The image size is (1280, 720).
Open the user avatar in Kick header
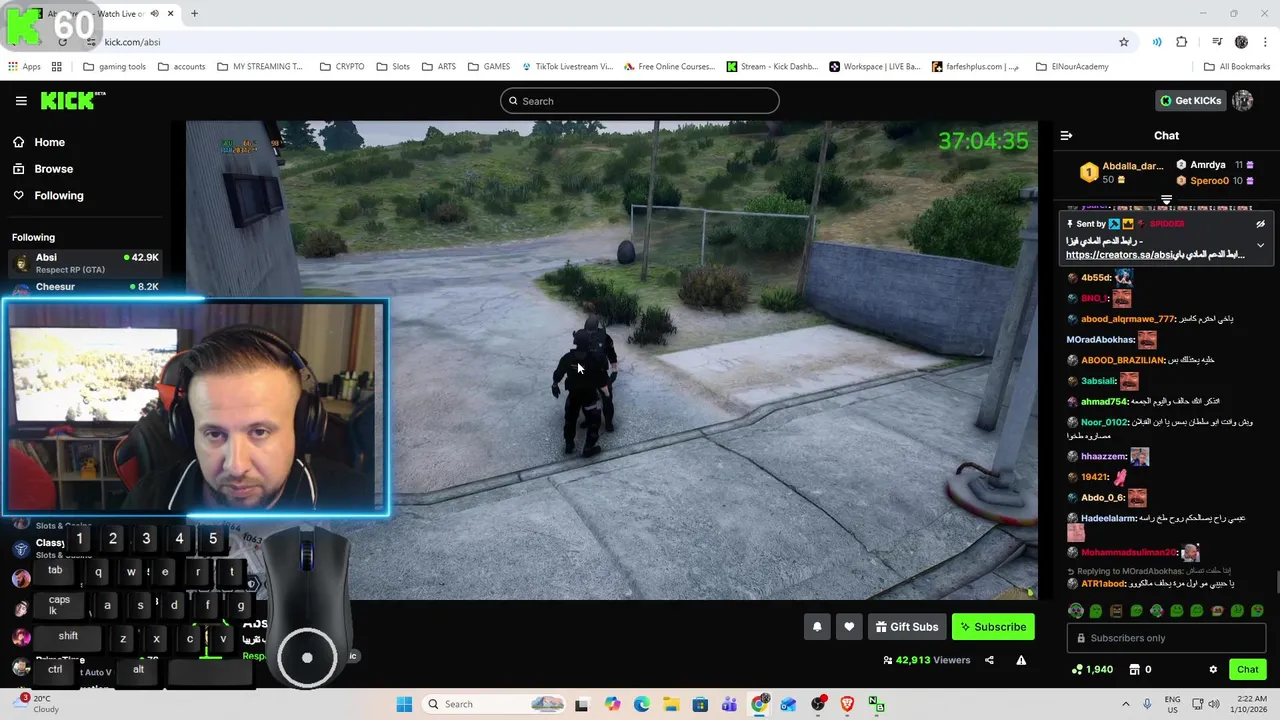(1243, 101)
